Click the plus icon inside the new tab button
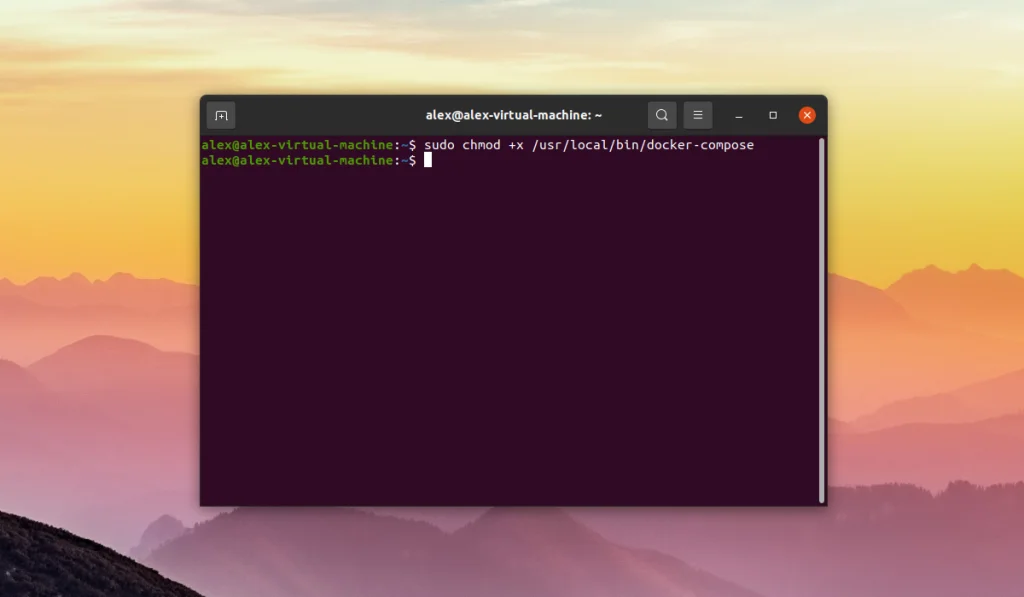 pos(220,114)
